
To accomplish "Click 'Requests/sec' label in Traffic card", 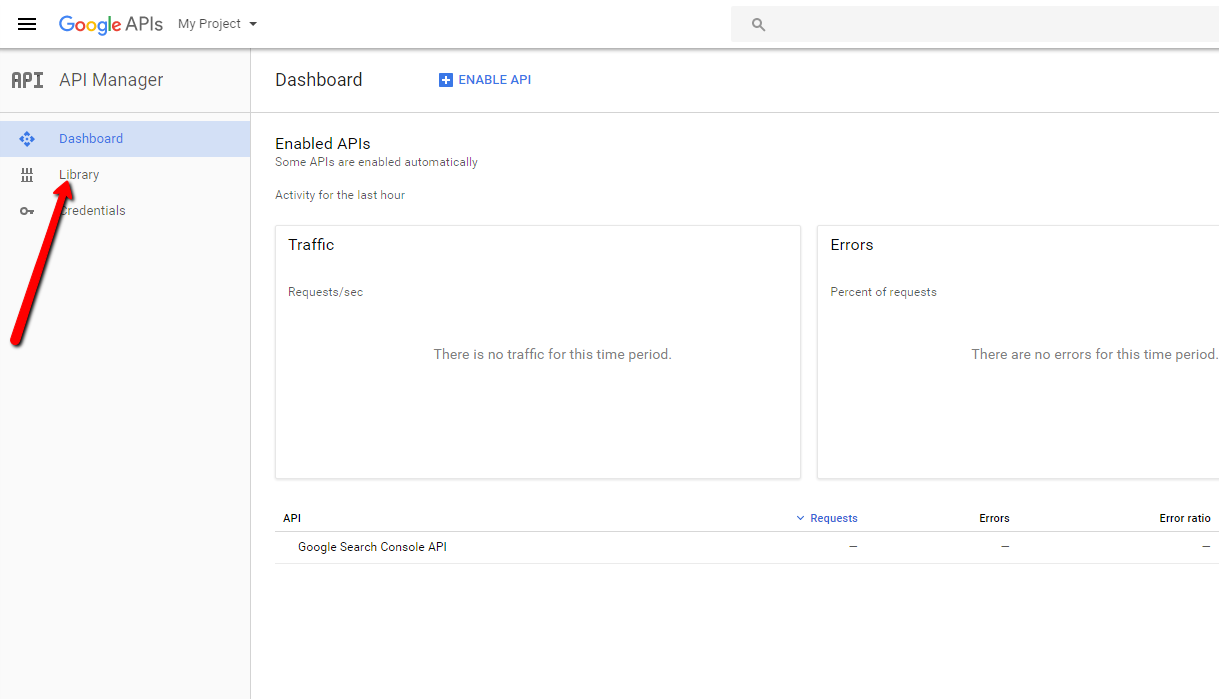I will click(325, 292).
